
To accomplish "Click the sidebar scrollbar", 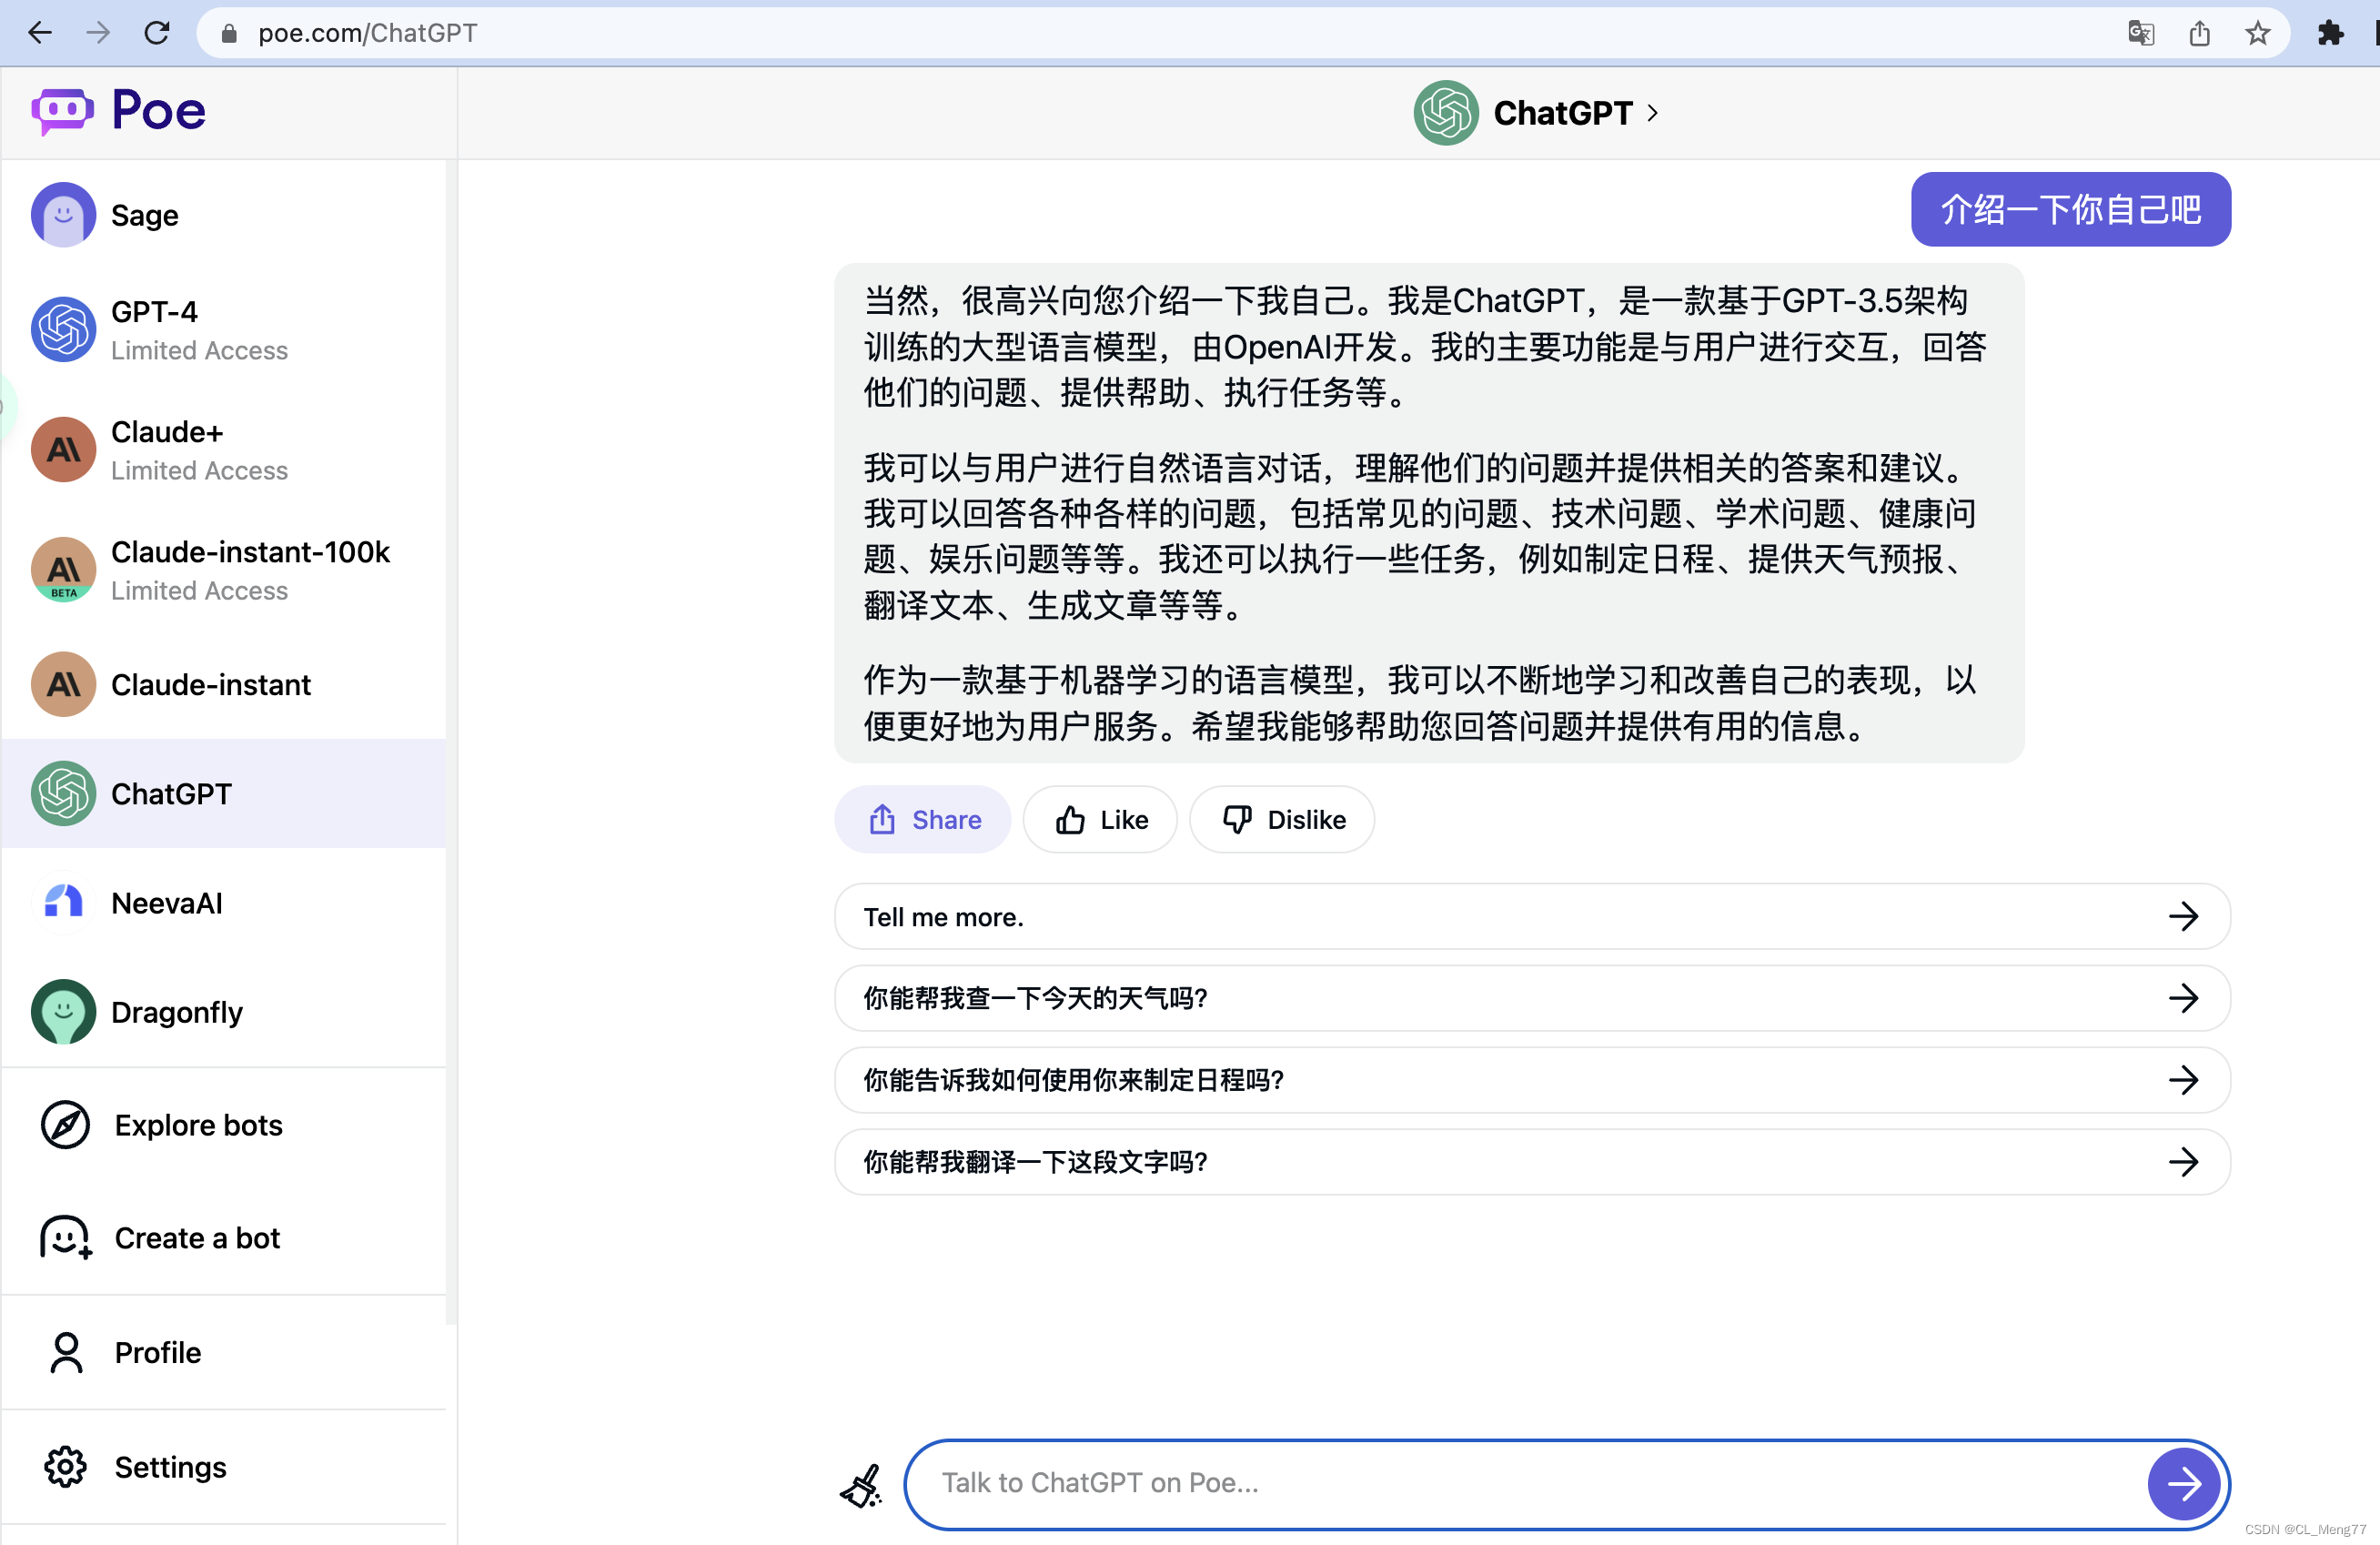I will point(451,740).
